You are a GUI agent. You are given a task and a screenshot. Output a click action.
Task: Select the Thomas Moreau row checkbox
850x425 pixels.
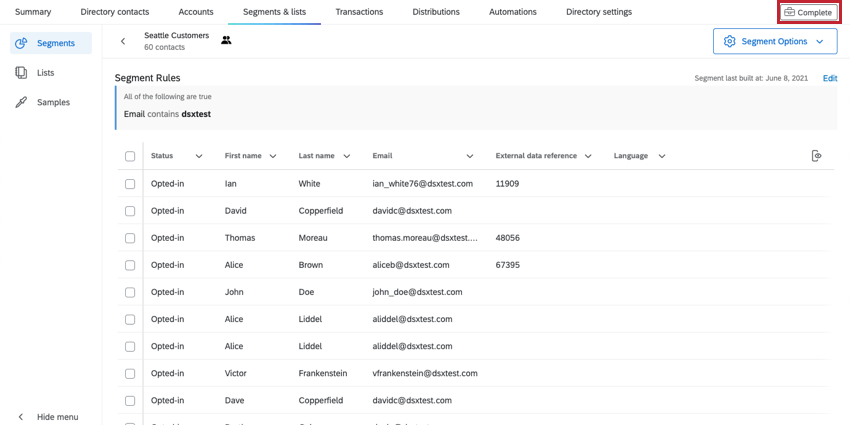[130, 238]
